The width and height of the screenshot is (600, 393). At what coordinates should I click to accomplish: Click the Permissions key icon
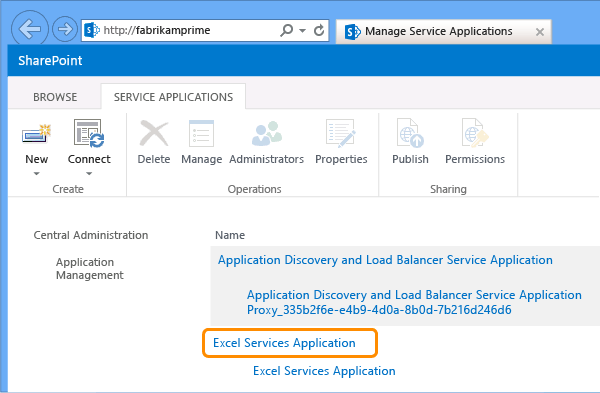tap(475, 133)
